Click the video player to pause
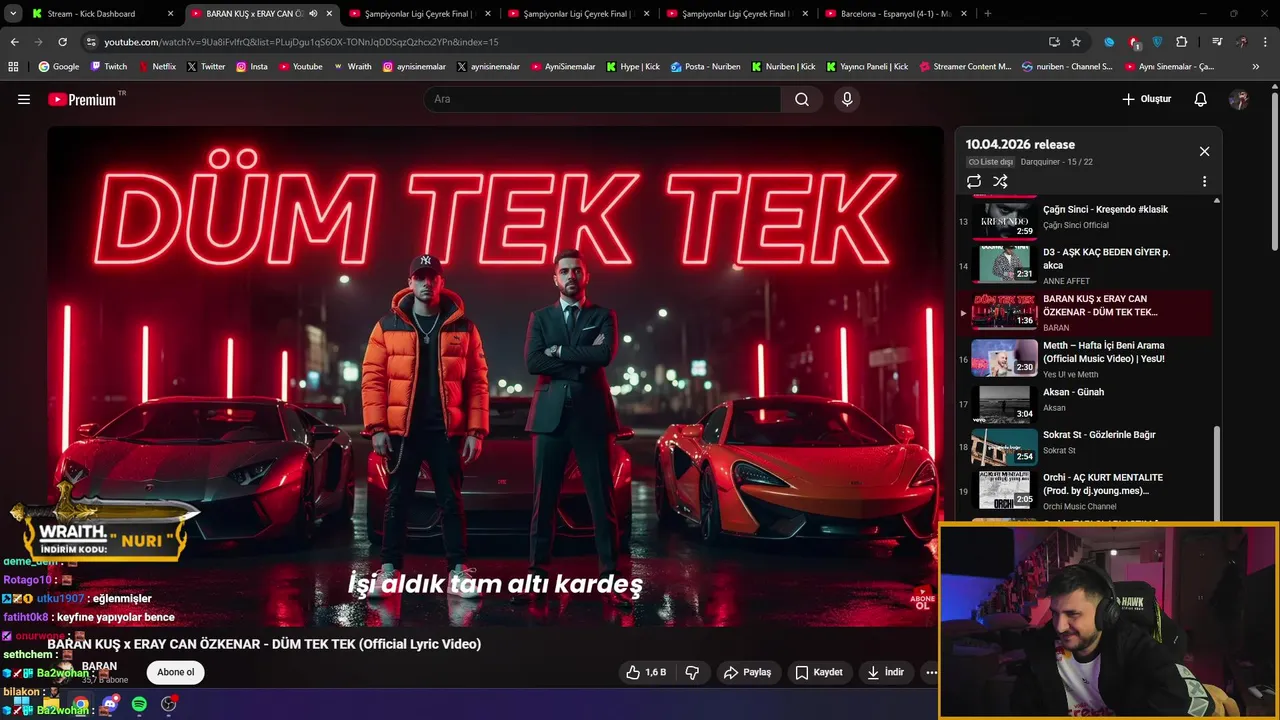 click(x=495, y=376)
